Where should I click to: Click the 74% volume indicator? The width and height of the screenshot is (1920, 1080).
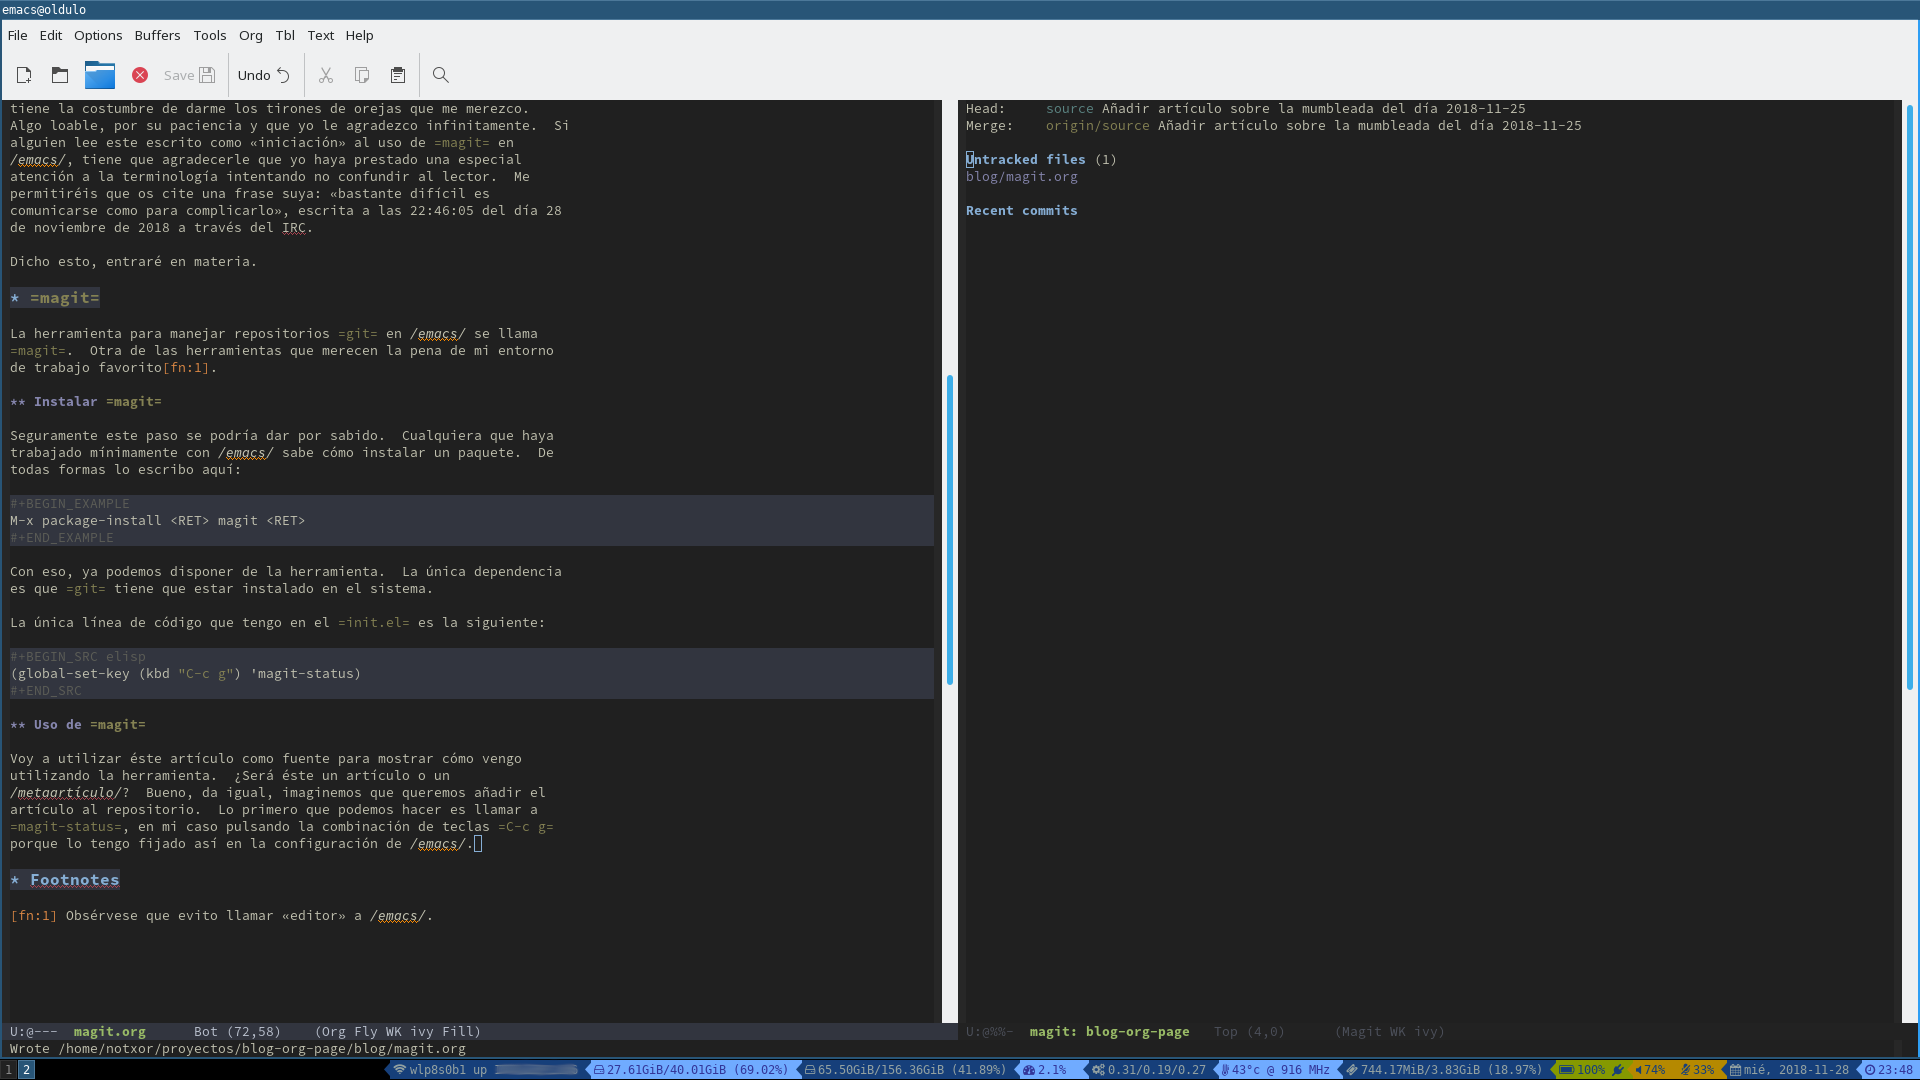point(1650,1070)
